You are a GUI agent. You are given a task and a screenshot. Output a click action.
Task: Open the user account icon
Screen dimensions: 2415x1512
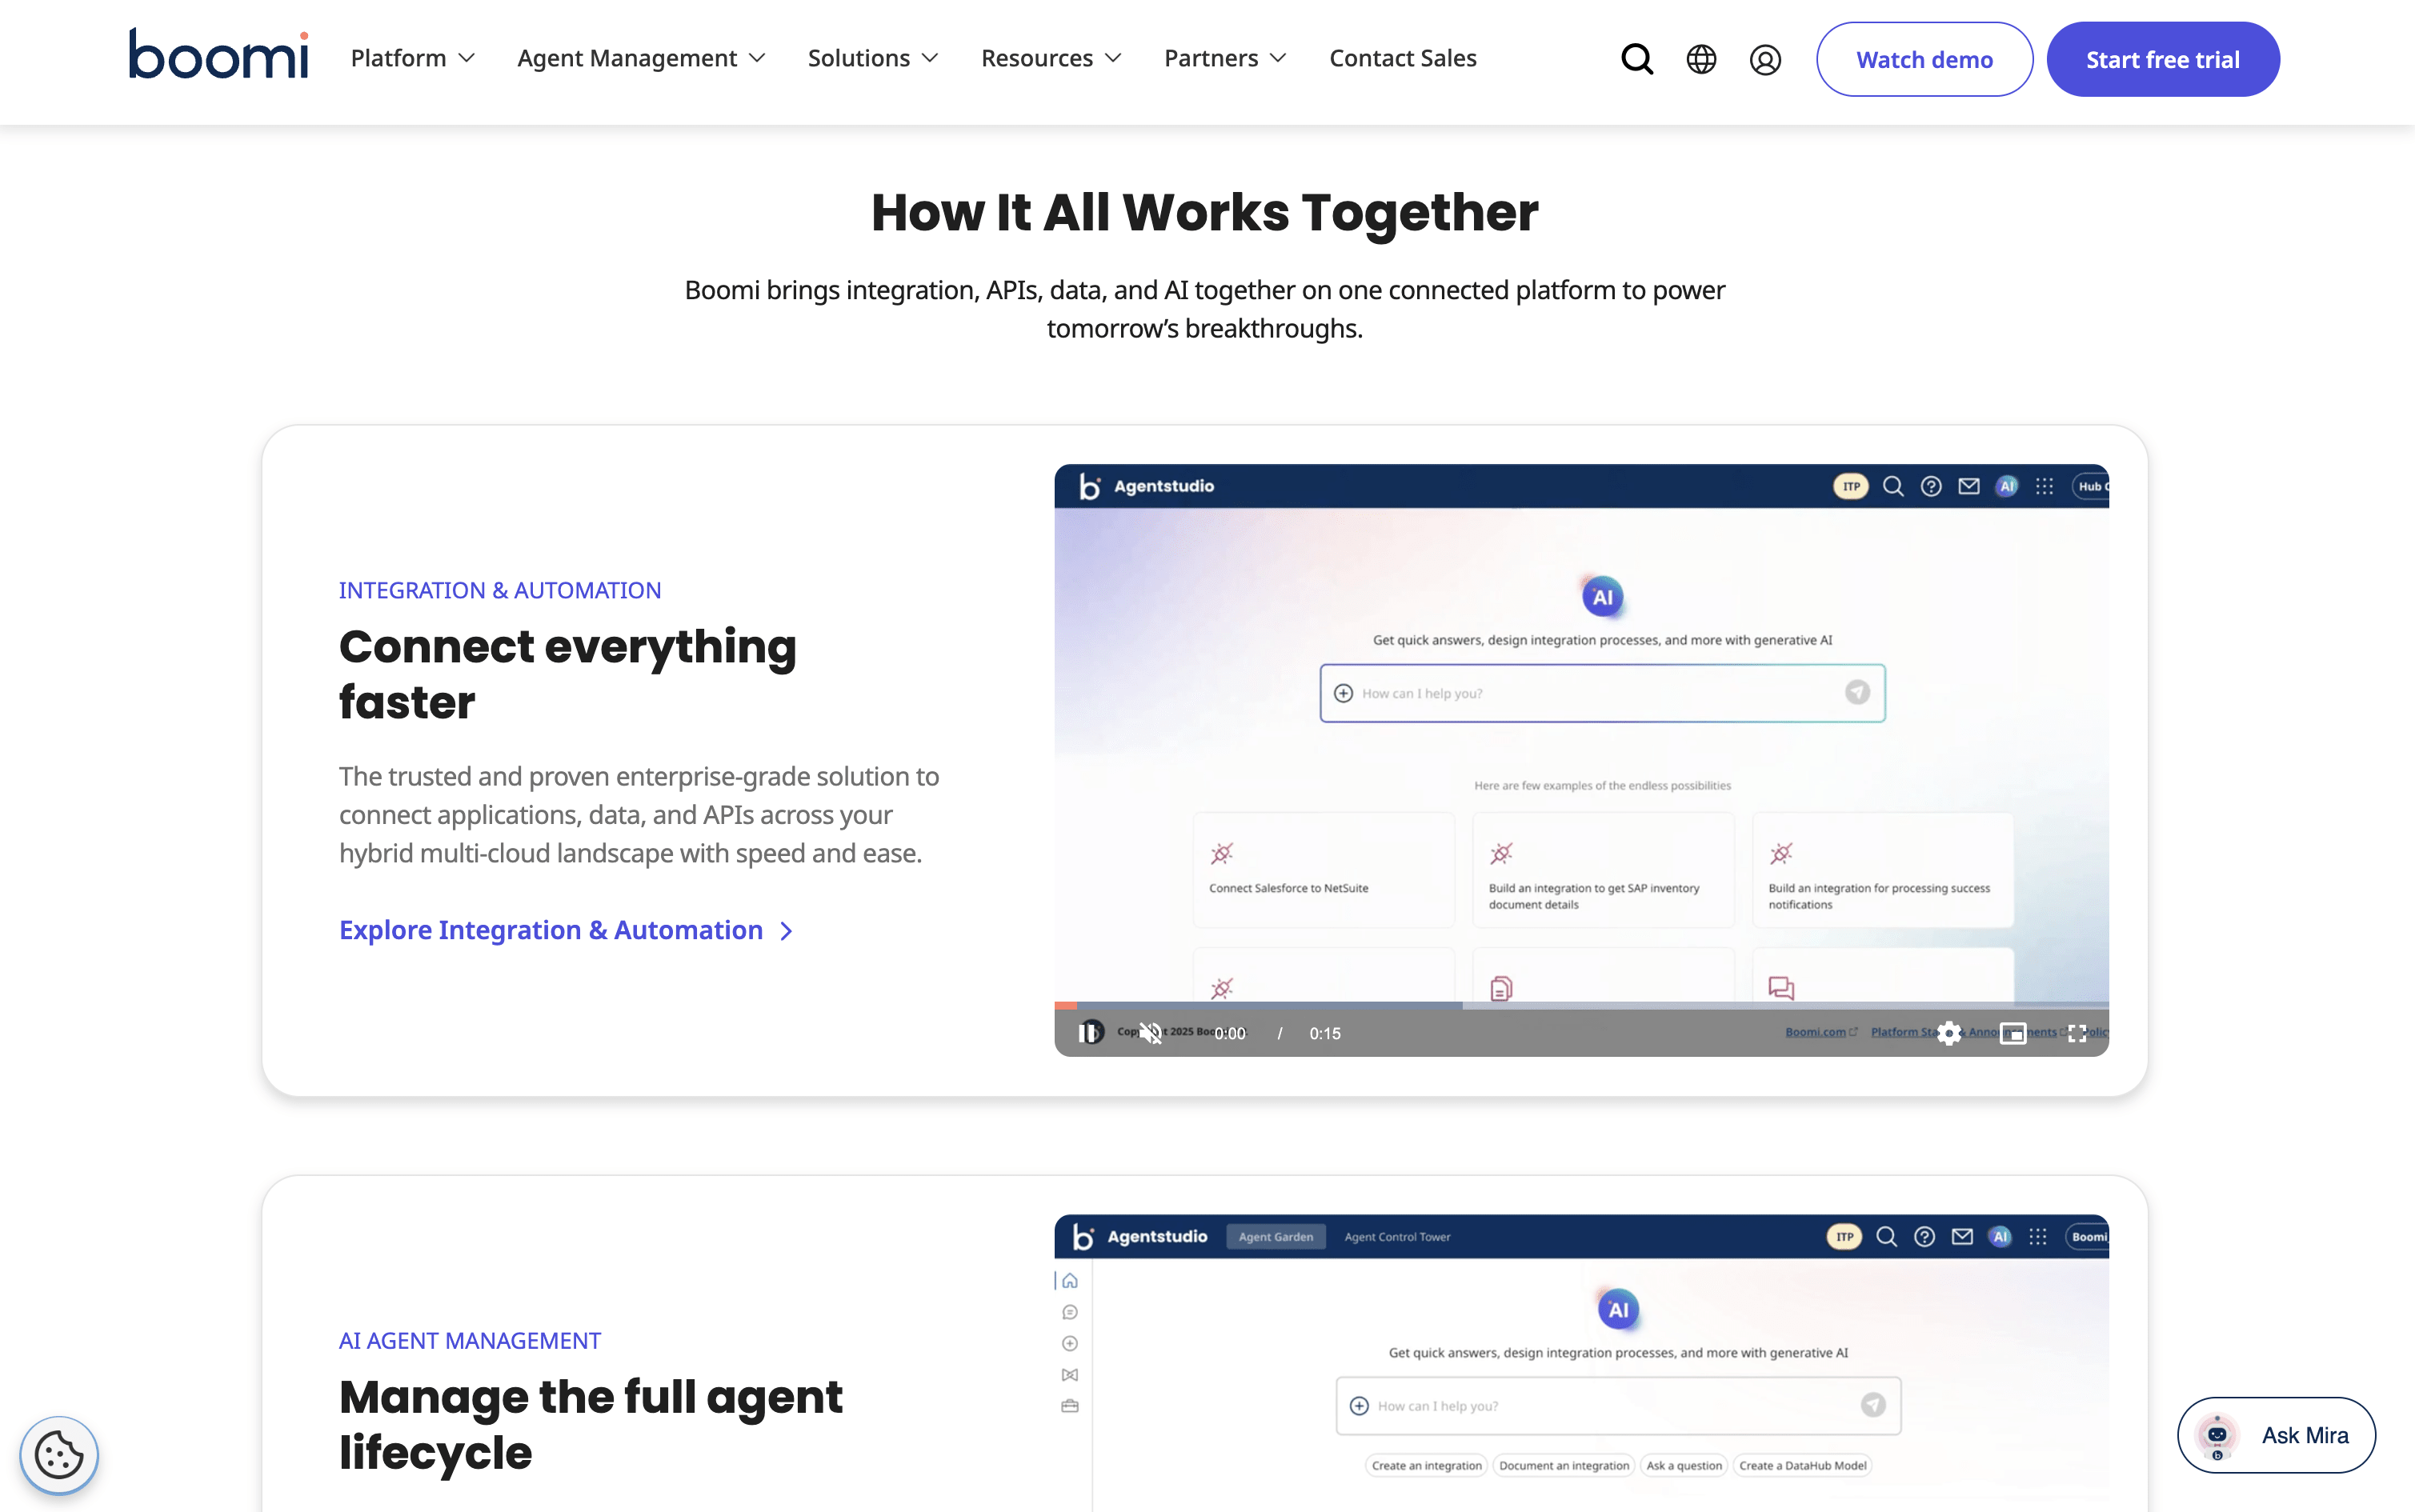(x=1765, y=60)
